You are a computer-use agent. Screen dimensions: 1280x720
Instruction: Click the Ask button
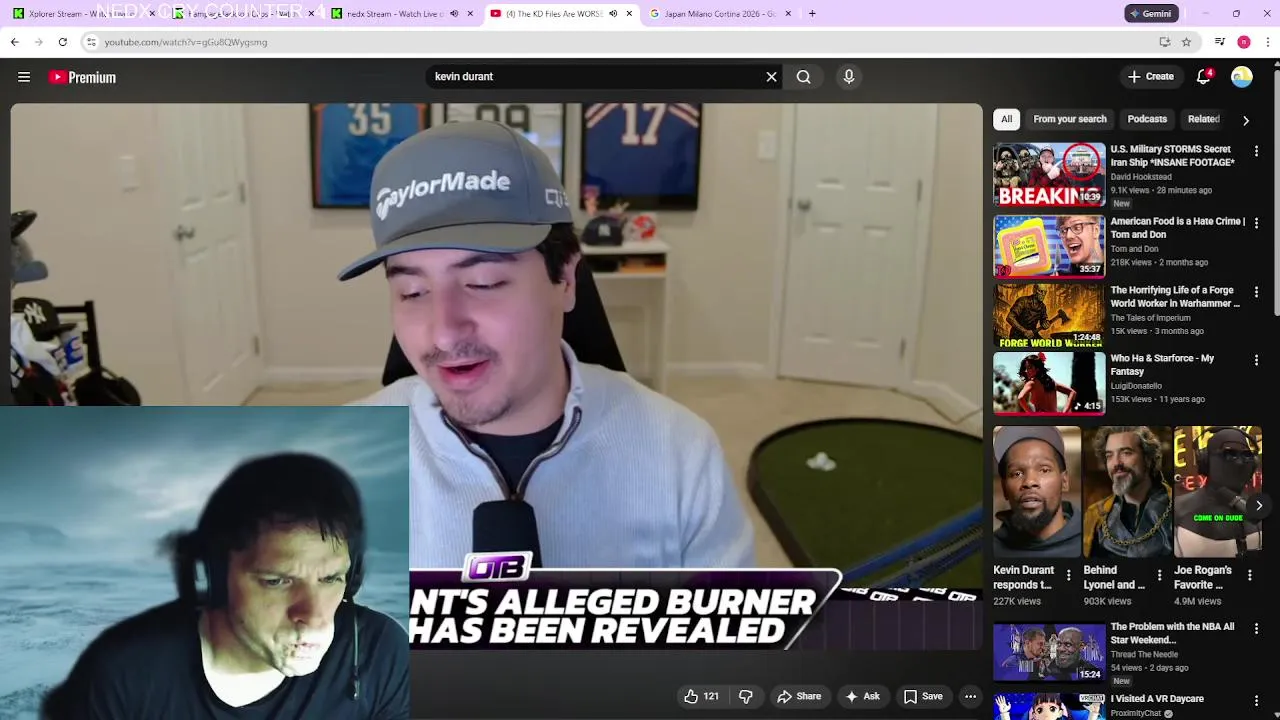tap(863, 696)
